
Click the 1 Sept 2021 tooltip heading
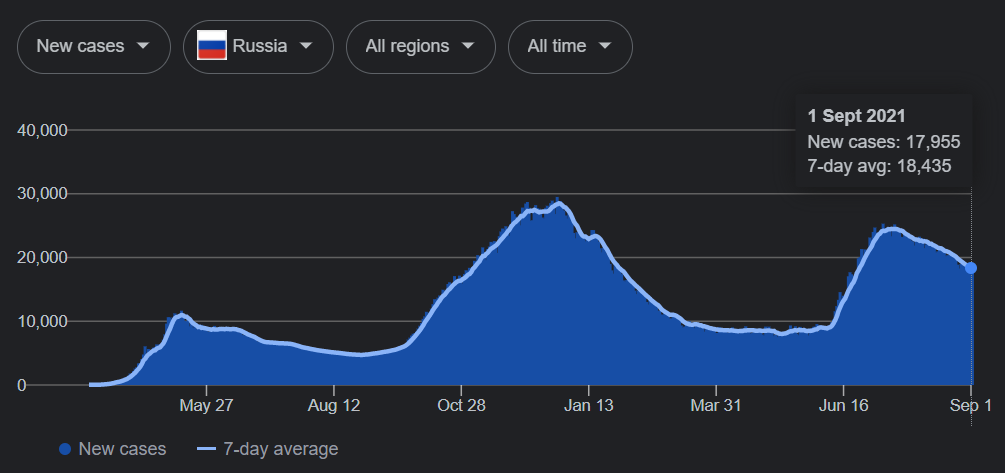click(x=857, y=116)
